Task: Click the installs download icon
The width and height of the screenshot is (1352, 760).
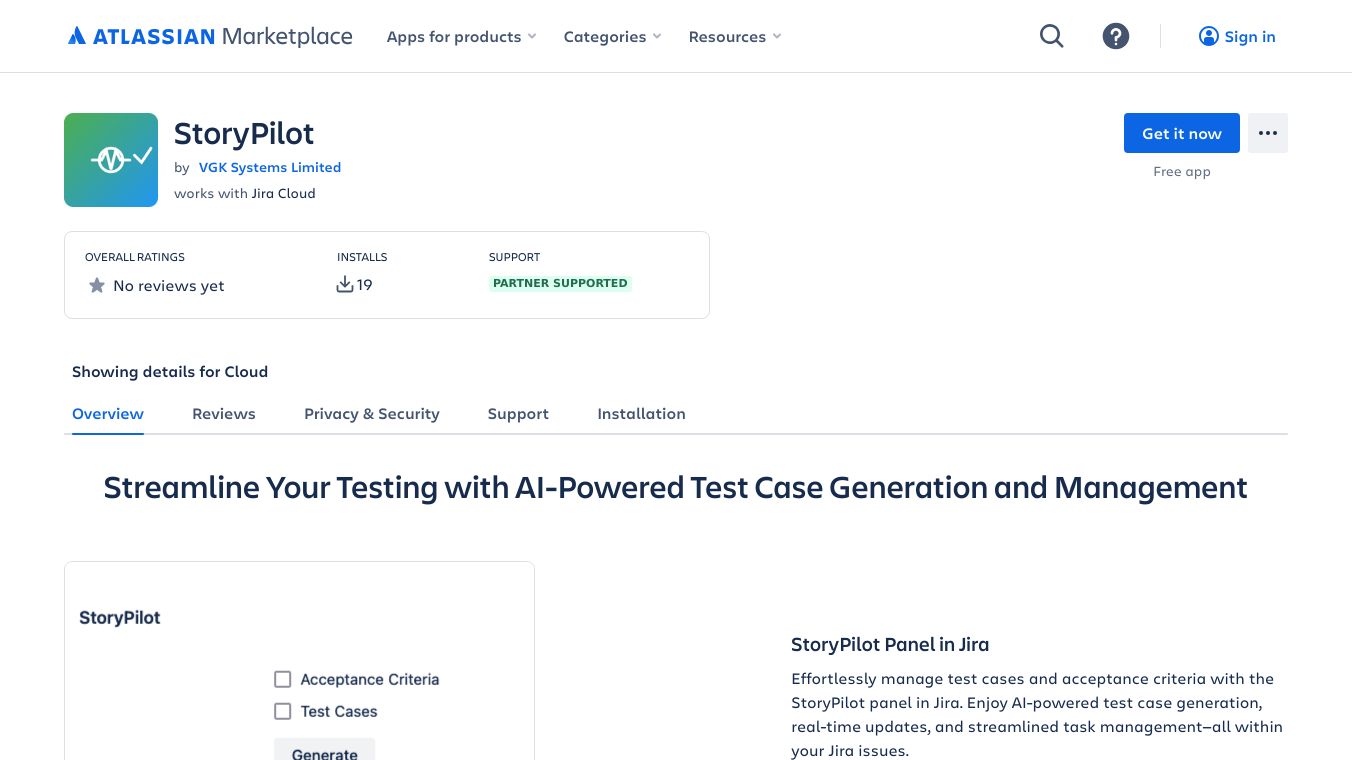Action: click(x=345, y=285)
